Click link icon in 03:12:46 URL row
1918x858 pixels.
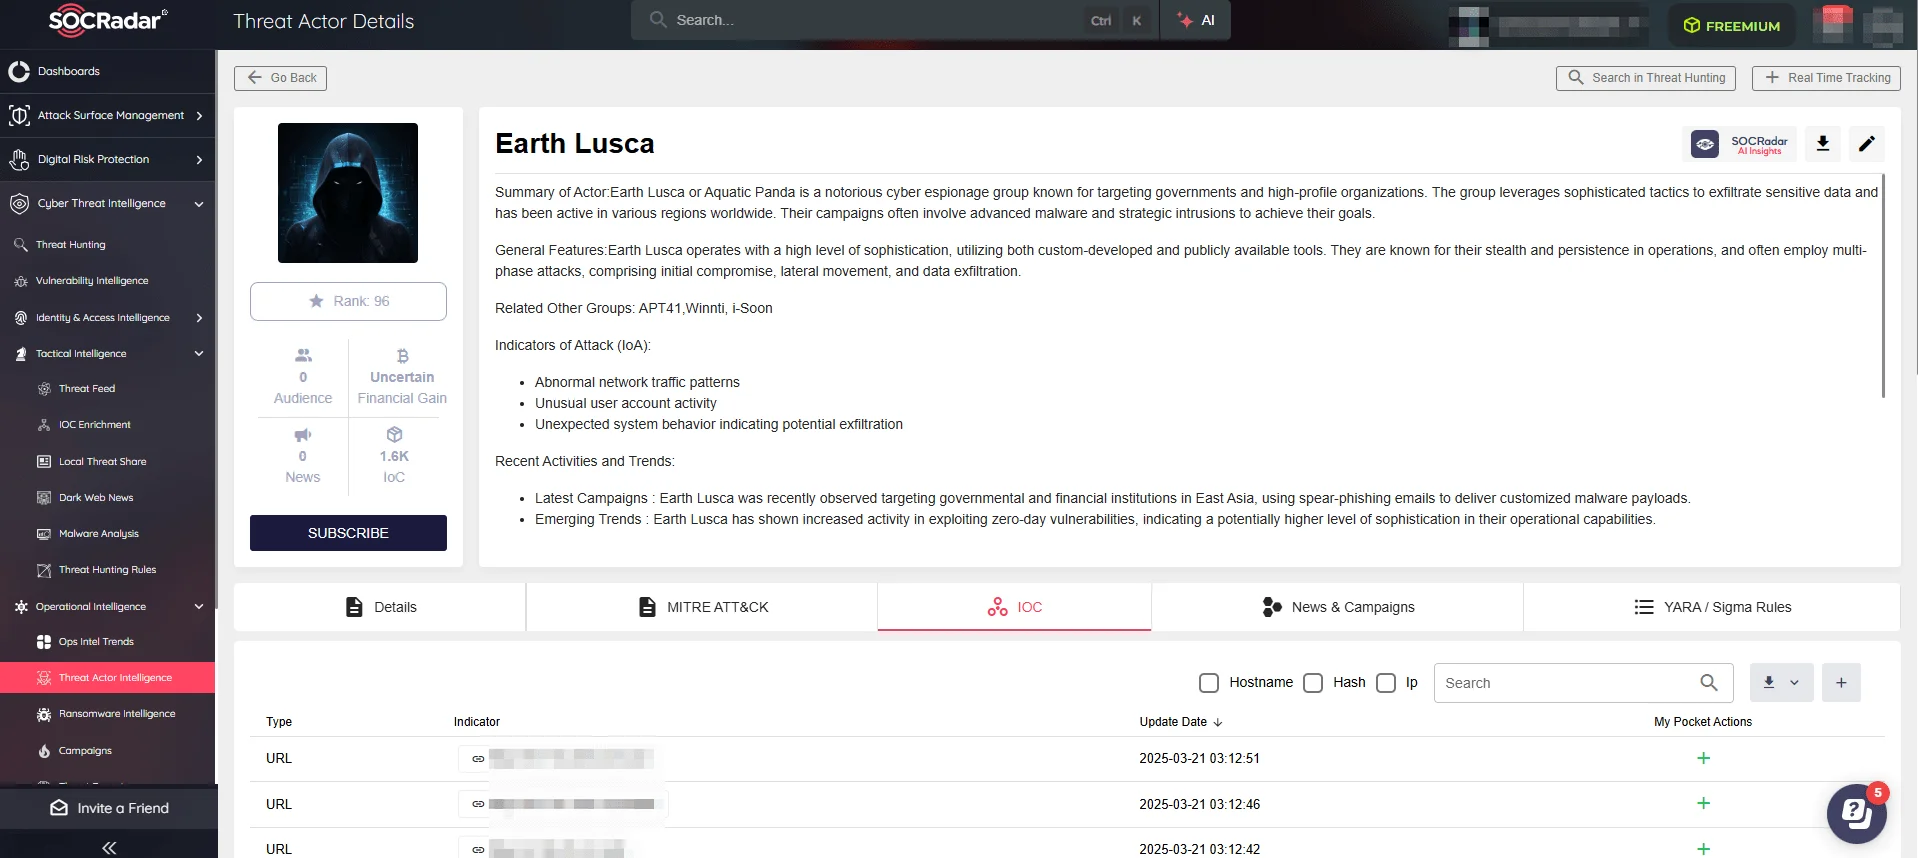click(x=478, y=804)
